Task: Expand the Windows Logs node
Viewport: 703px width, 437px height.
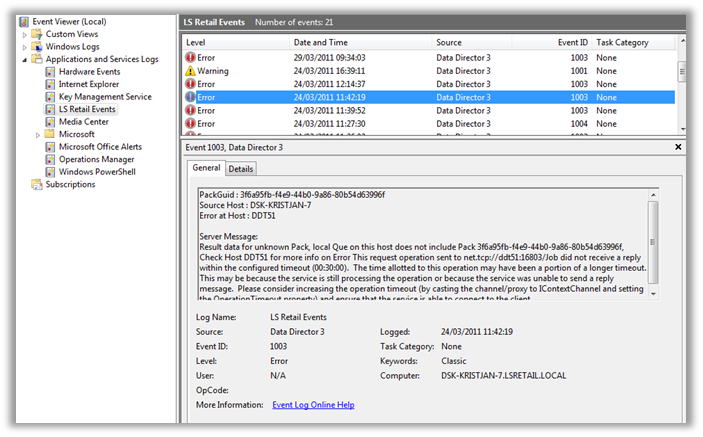Action: click(x=26, y=47)
